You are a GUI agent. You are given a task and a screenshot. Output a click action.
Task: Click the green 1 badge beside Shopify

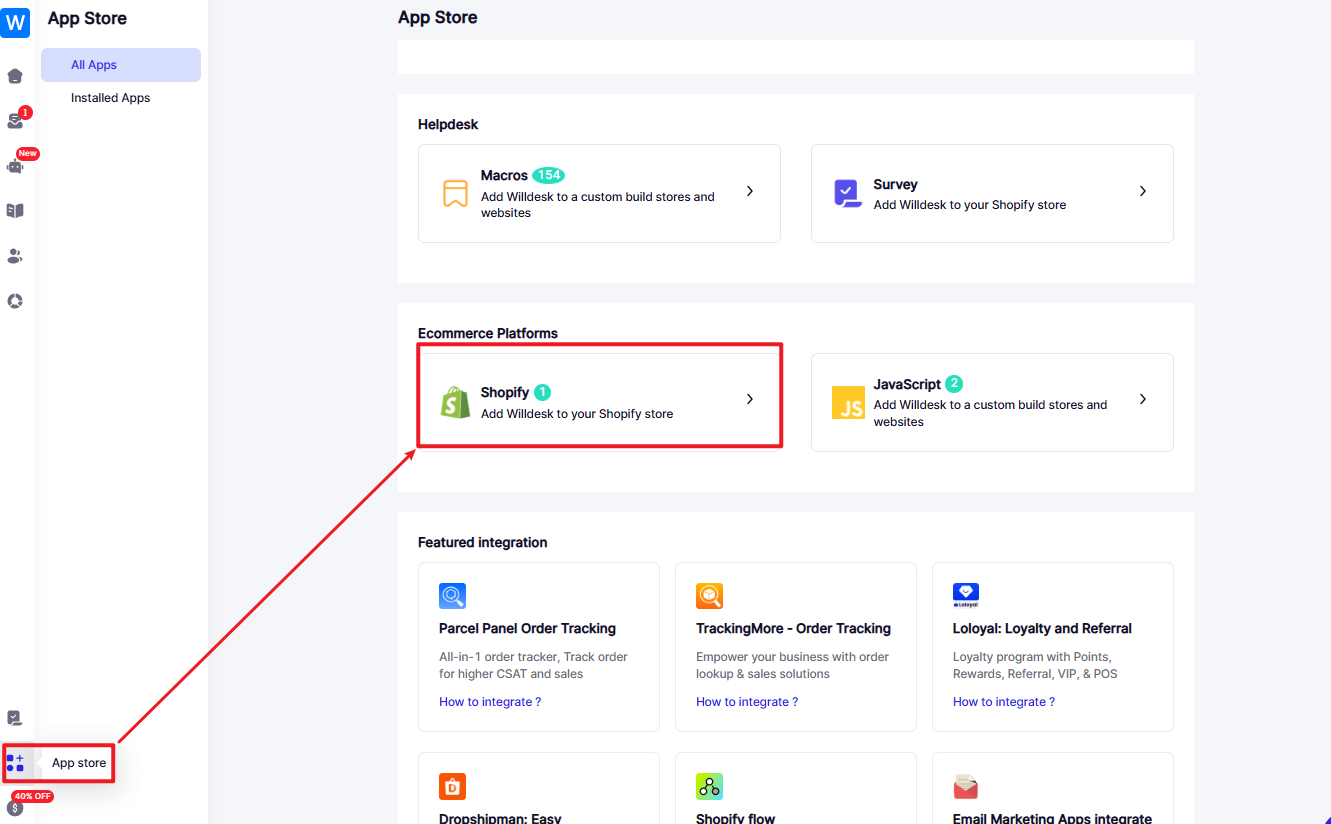pos(542,392)
